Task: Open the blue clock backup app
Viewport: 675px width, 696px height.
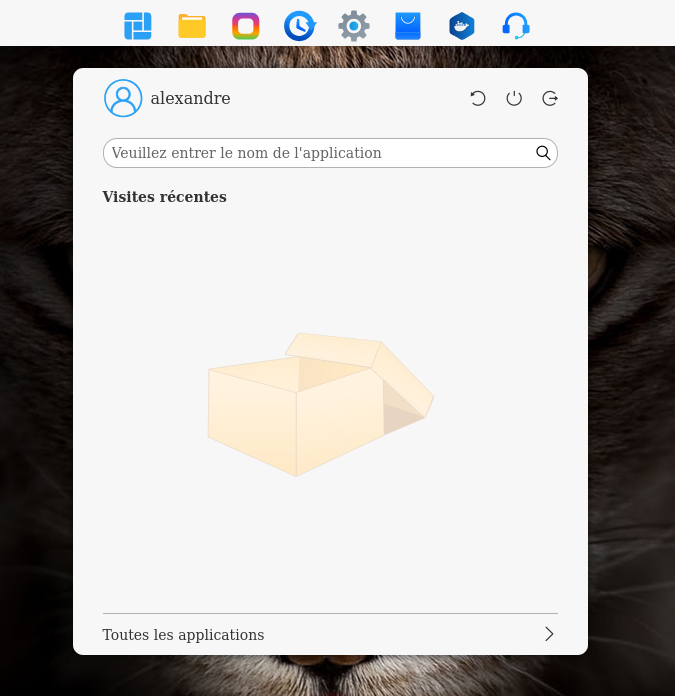Action: 300,26
